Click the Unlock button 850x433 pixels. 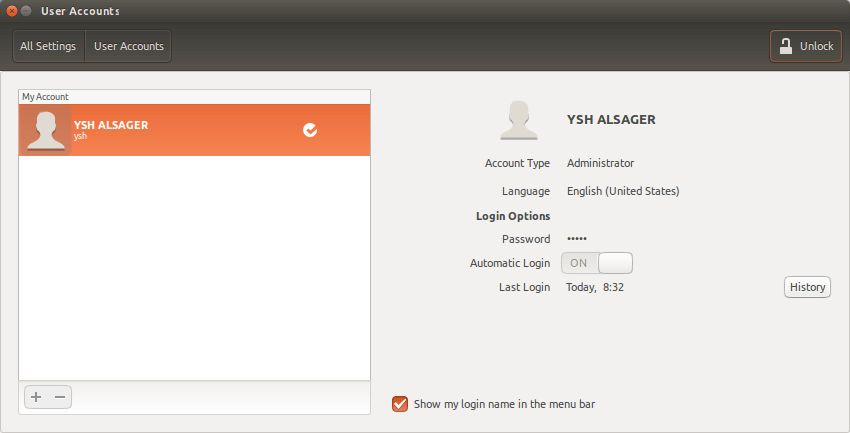[x=806, y=46]
